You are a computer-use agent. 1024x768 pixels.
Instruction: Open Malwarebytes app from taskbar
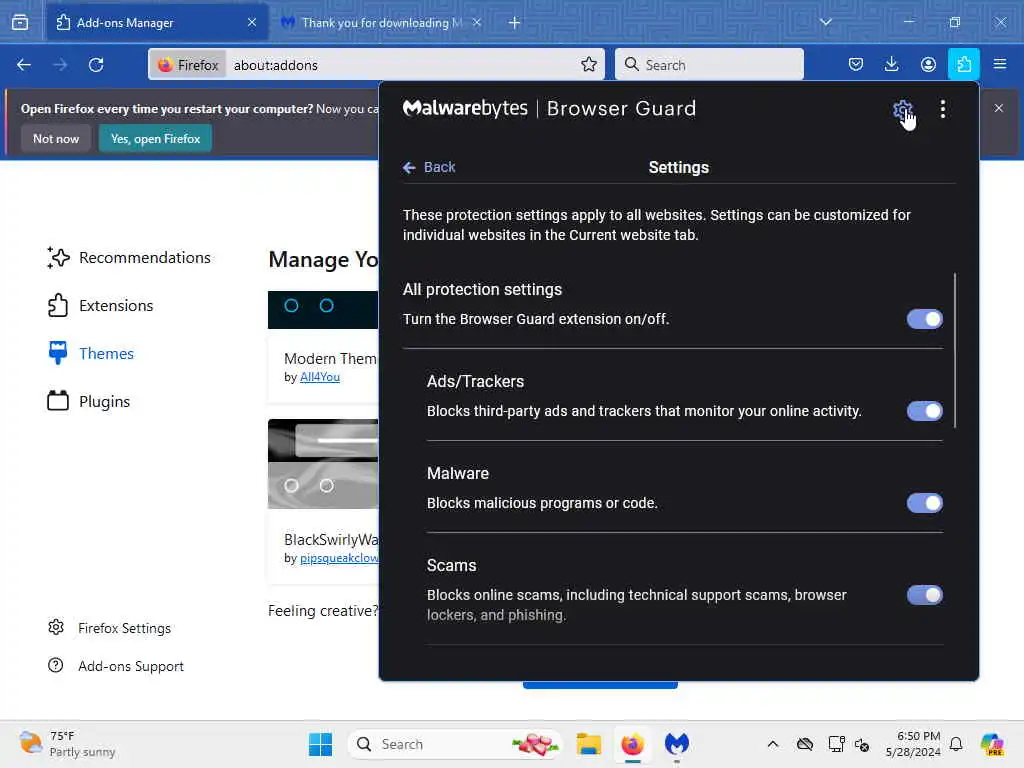(x=677, y=744)
